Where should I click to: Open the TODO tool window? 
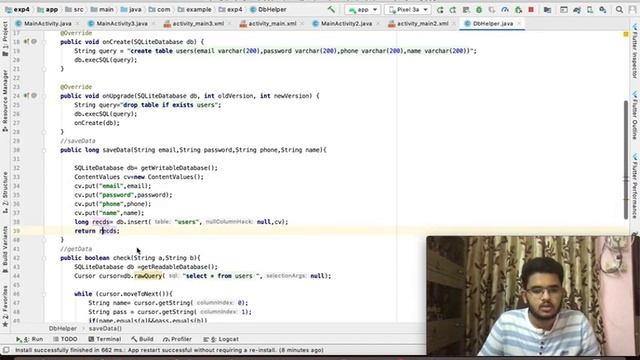click(x=65, y=339)
